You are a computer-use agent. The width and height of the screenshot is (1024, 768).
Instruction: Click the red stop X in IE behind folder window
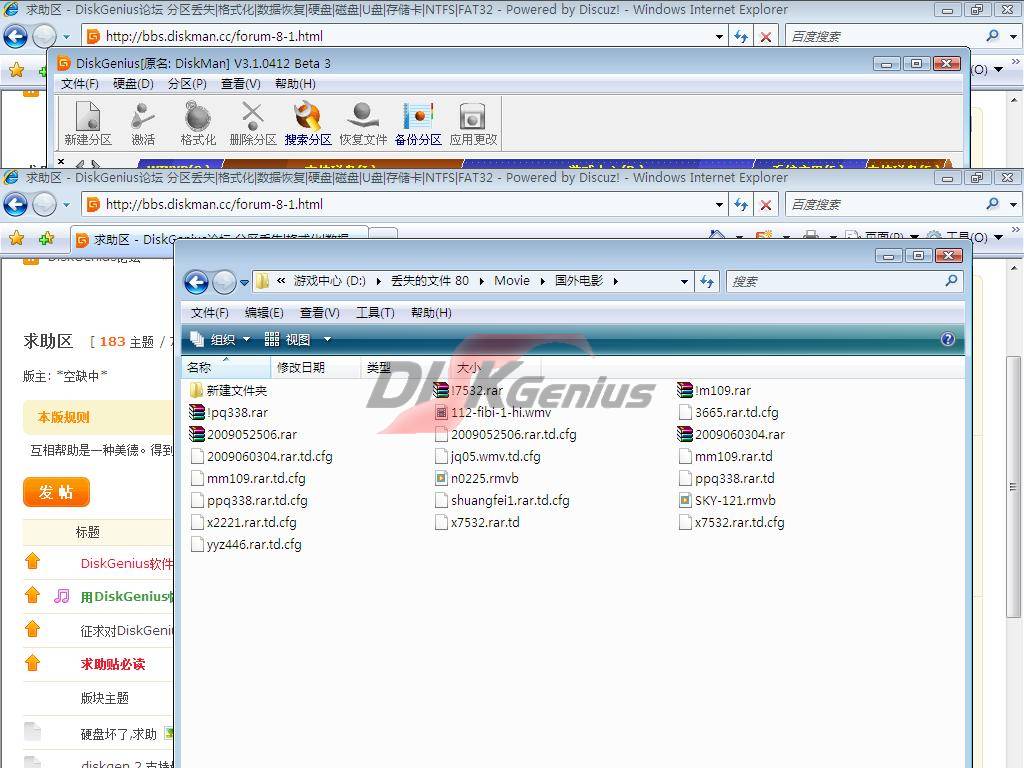[766, 204]
